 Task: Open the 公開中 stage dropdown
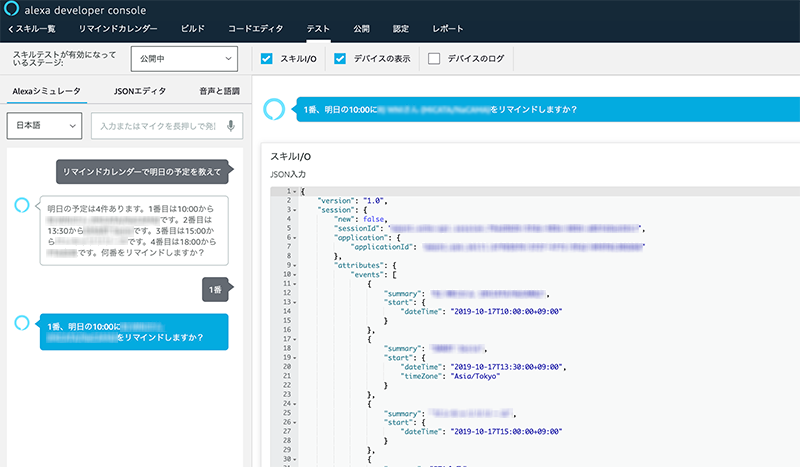click(184, 59)
